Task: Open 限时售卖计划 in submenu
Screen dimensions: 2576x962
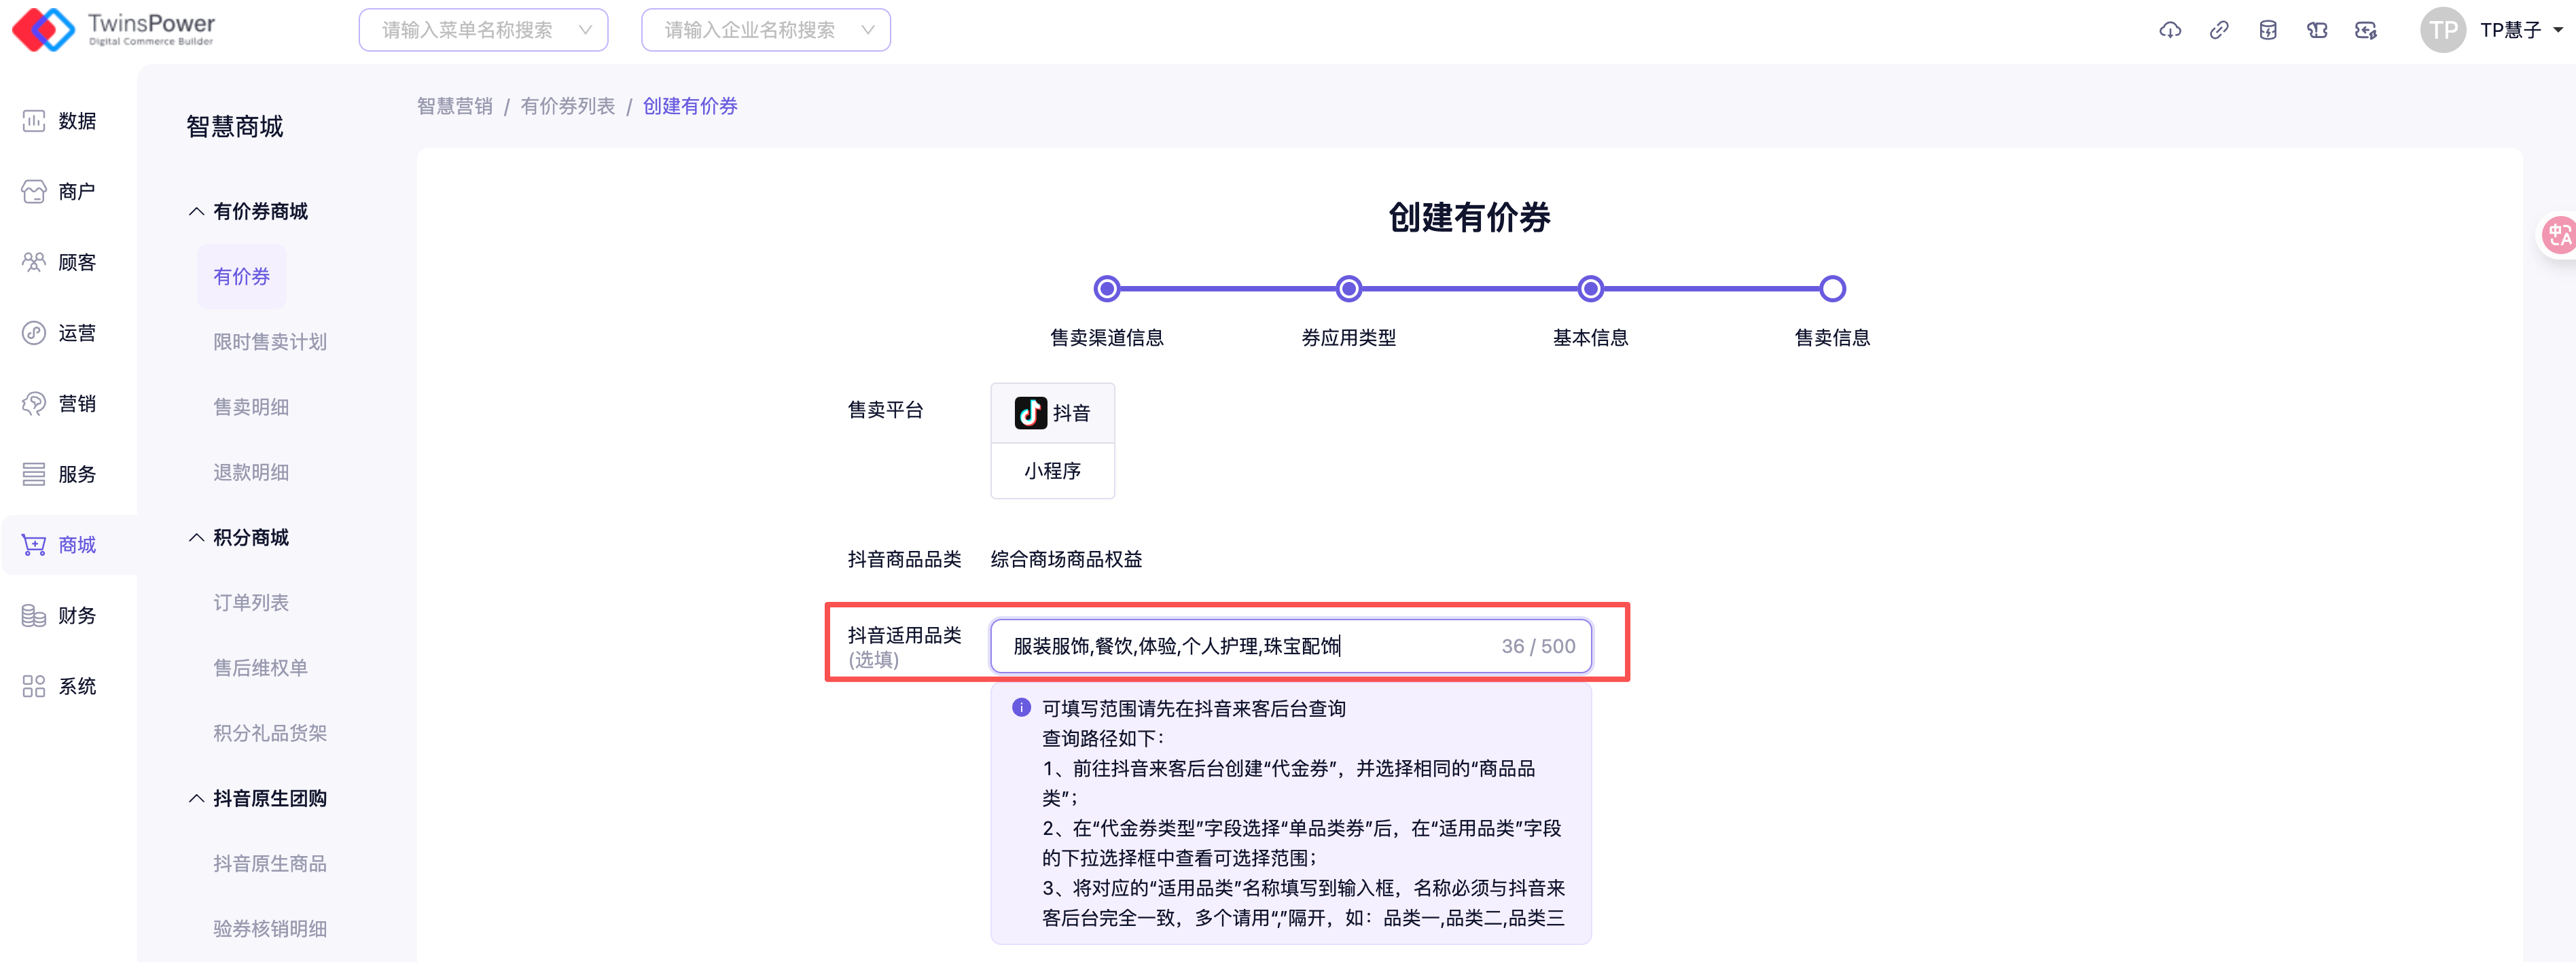Action: (x=270, y=341)
